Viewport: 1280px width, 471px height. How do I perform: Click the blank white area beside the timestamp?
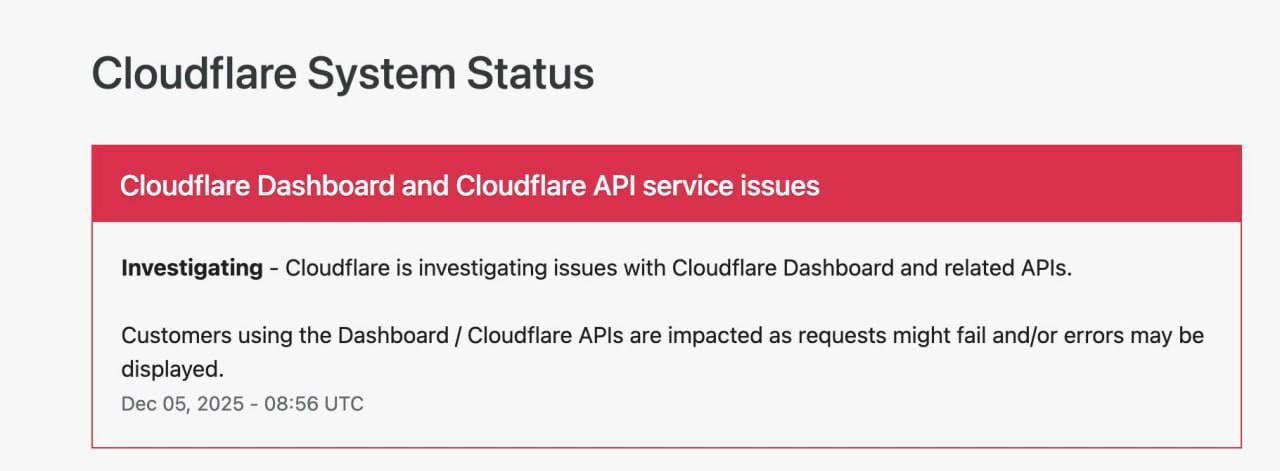pos(800,404)
